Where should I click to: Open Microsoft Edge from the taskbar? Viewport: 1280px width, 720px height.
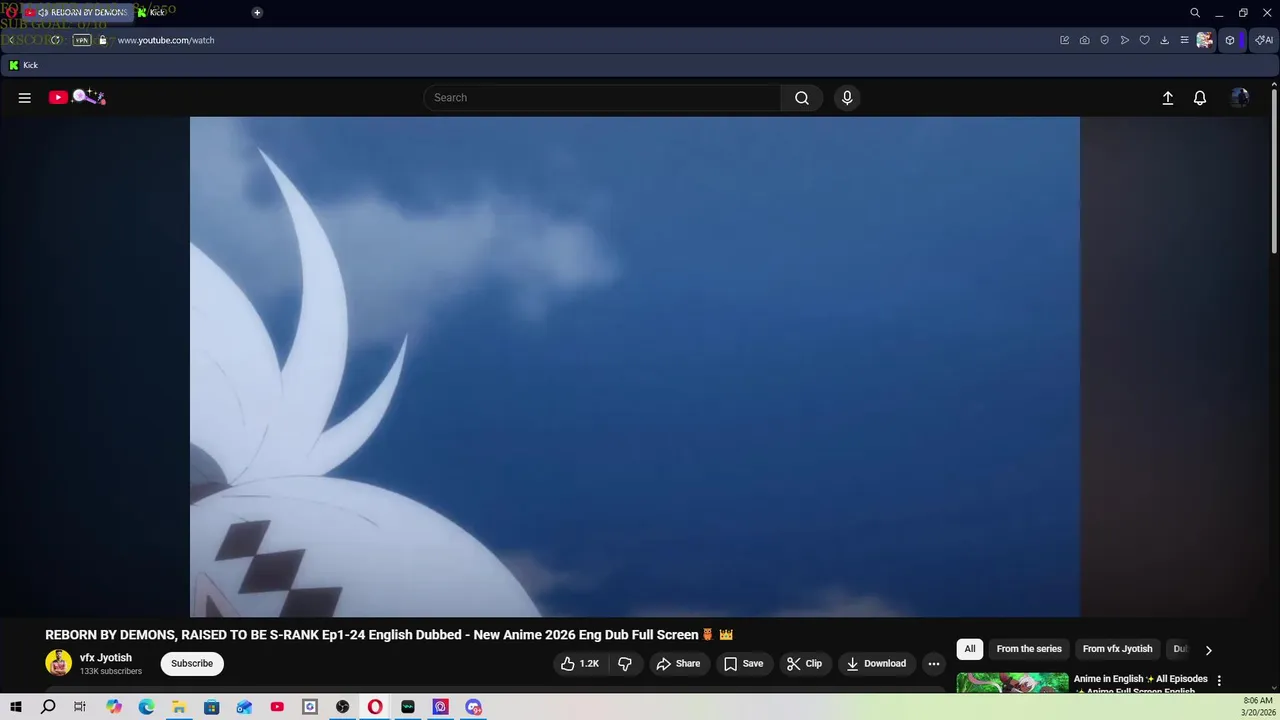tap(146, 707)
